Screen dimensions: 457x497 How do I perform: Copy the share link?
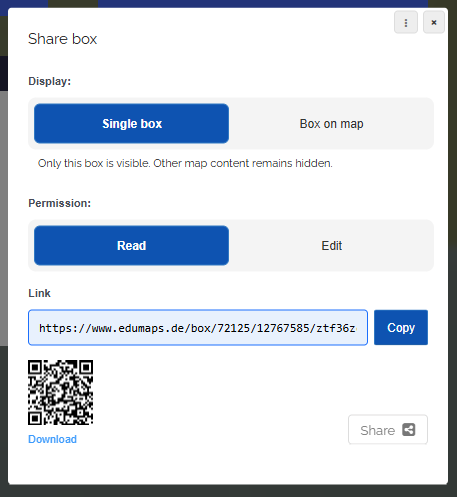coord(401,328)
